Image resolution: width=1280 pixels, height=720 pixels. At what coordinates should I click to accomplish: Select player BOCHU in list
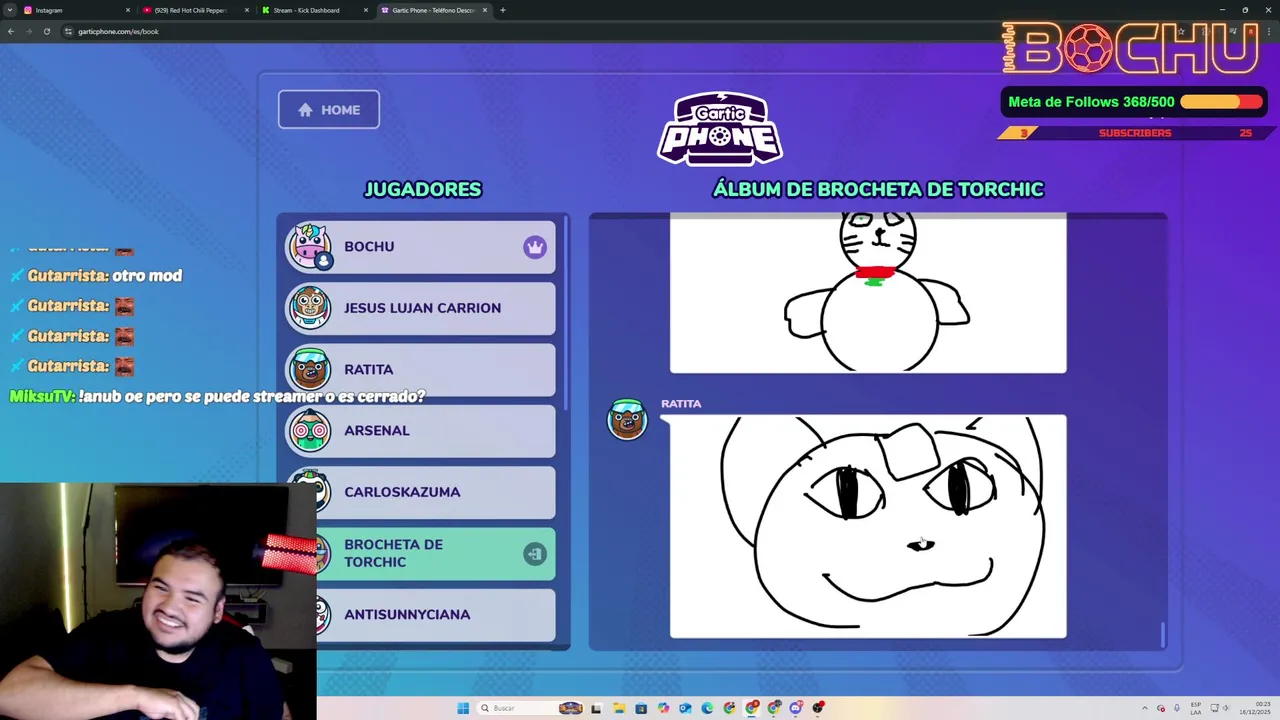(420, 247)
